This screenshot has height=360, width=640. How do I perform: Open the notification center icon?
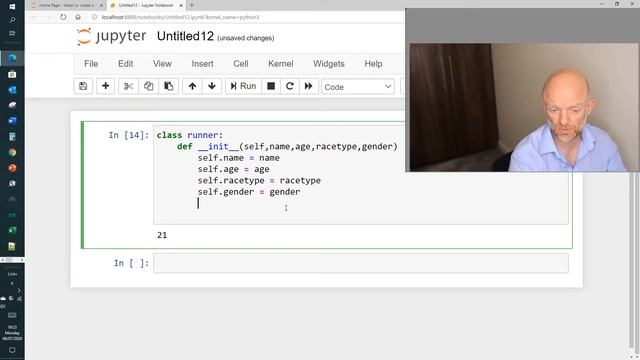click(12, 350)
